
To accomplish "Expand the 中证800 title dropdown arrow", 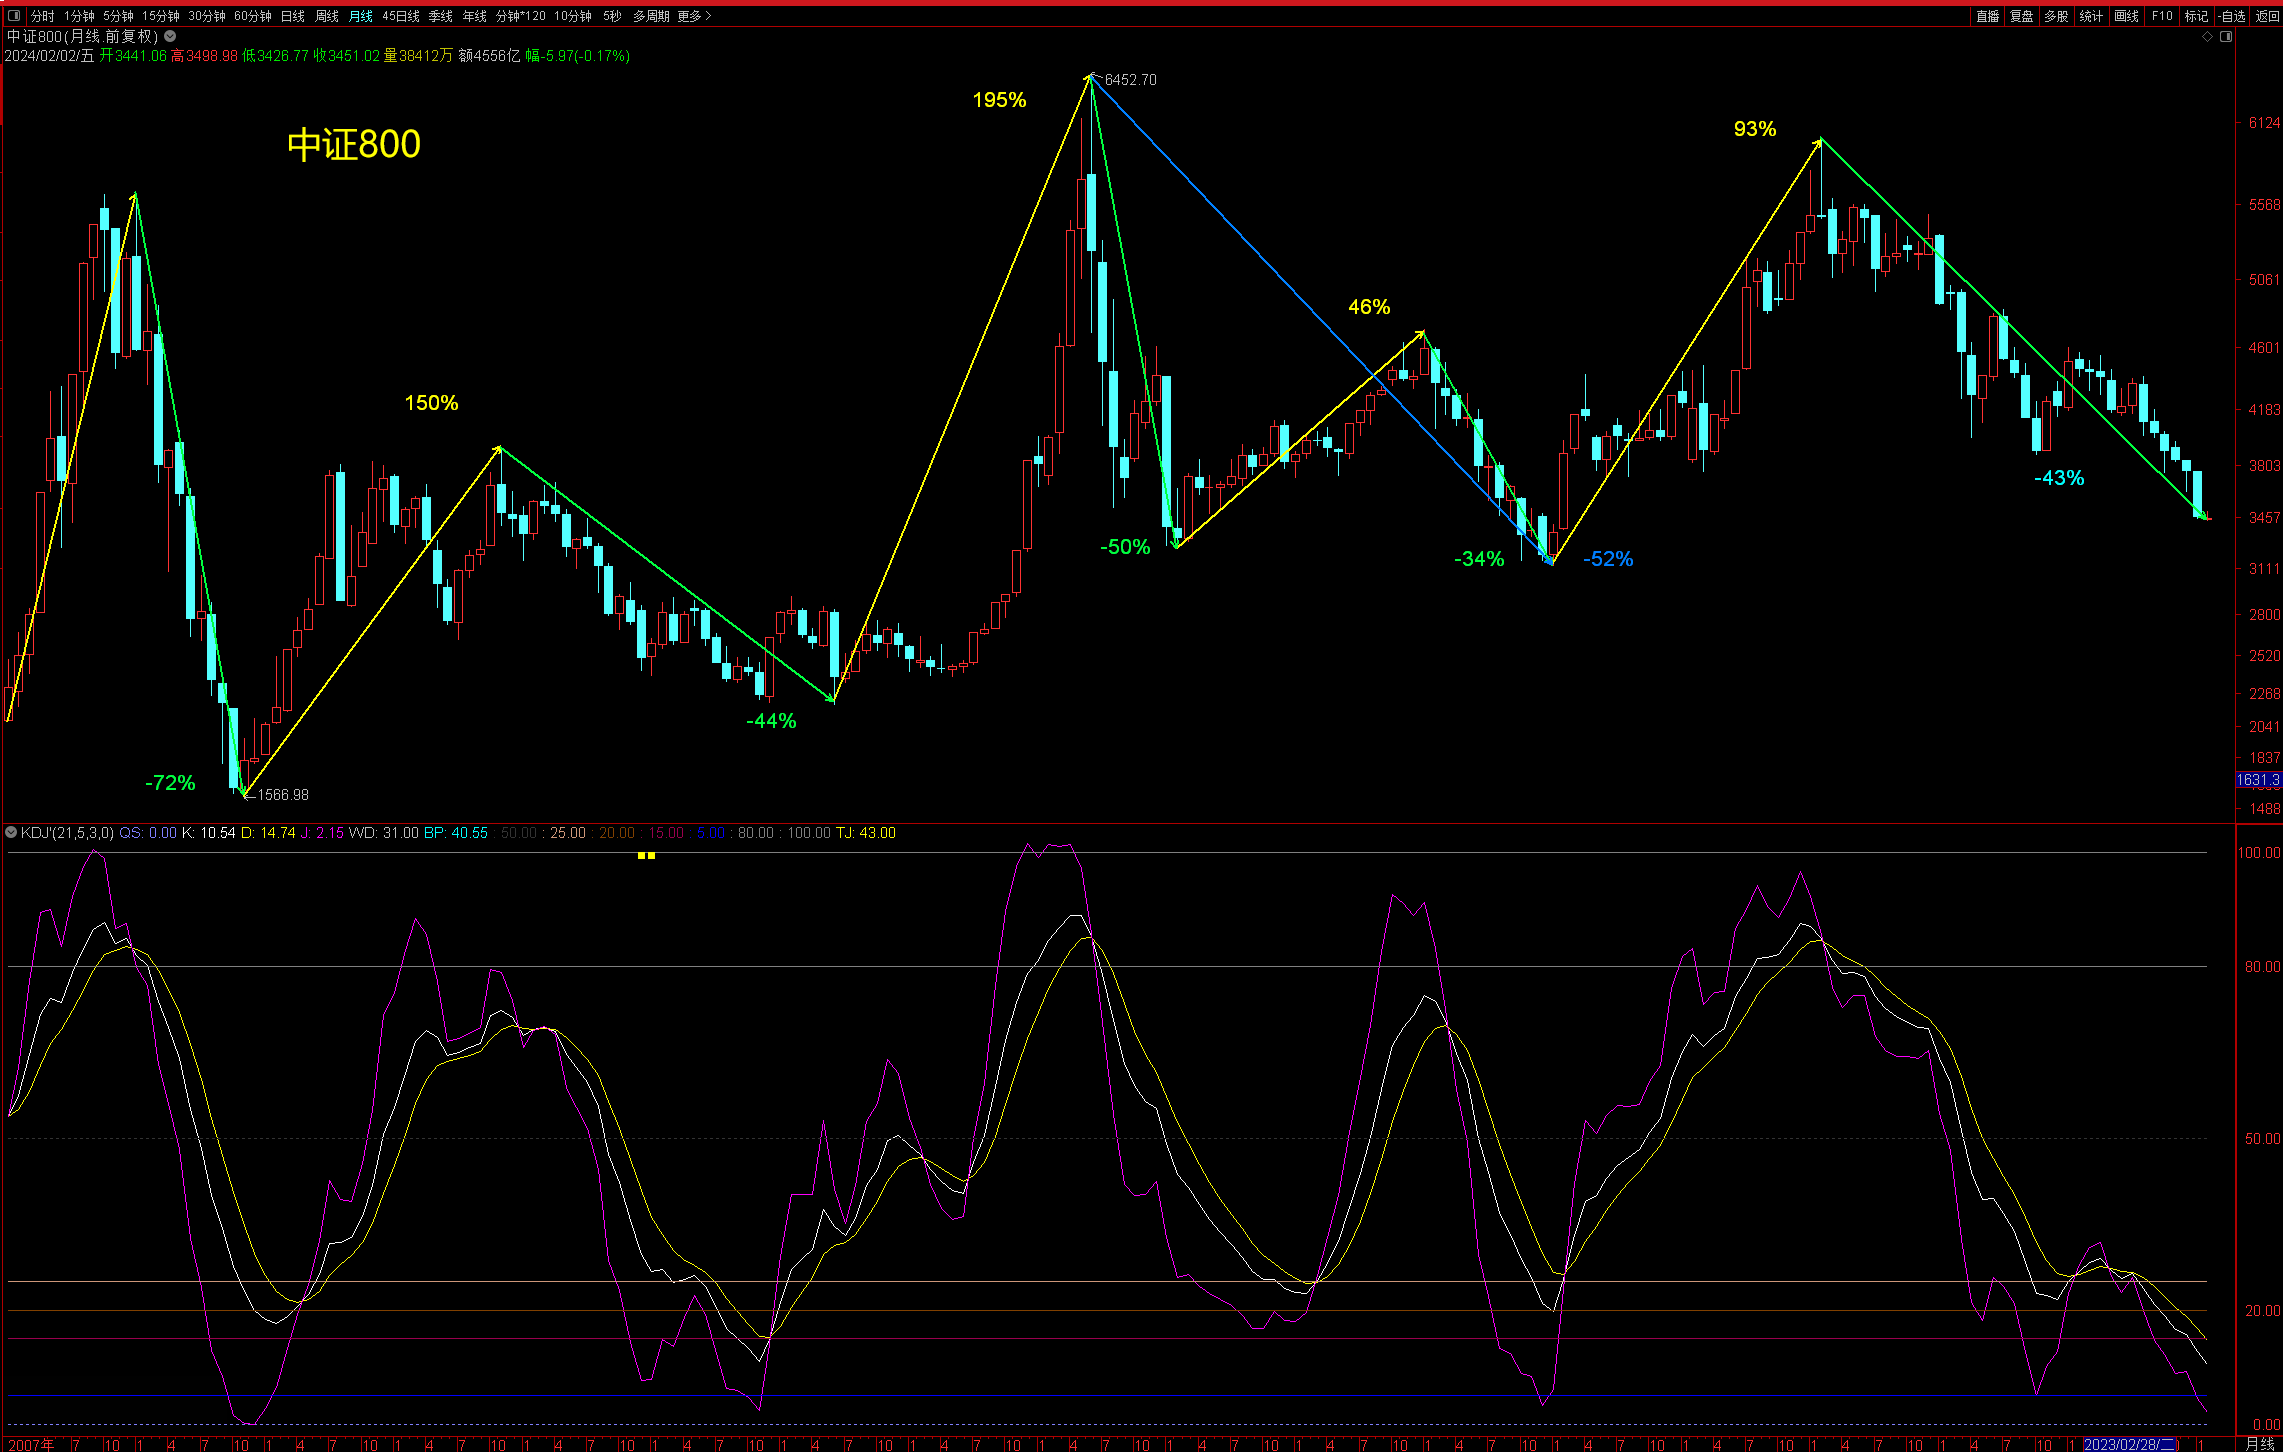I will click(170, 36).
